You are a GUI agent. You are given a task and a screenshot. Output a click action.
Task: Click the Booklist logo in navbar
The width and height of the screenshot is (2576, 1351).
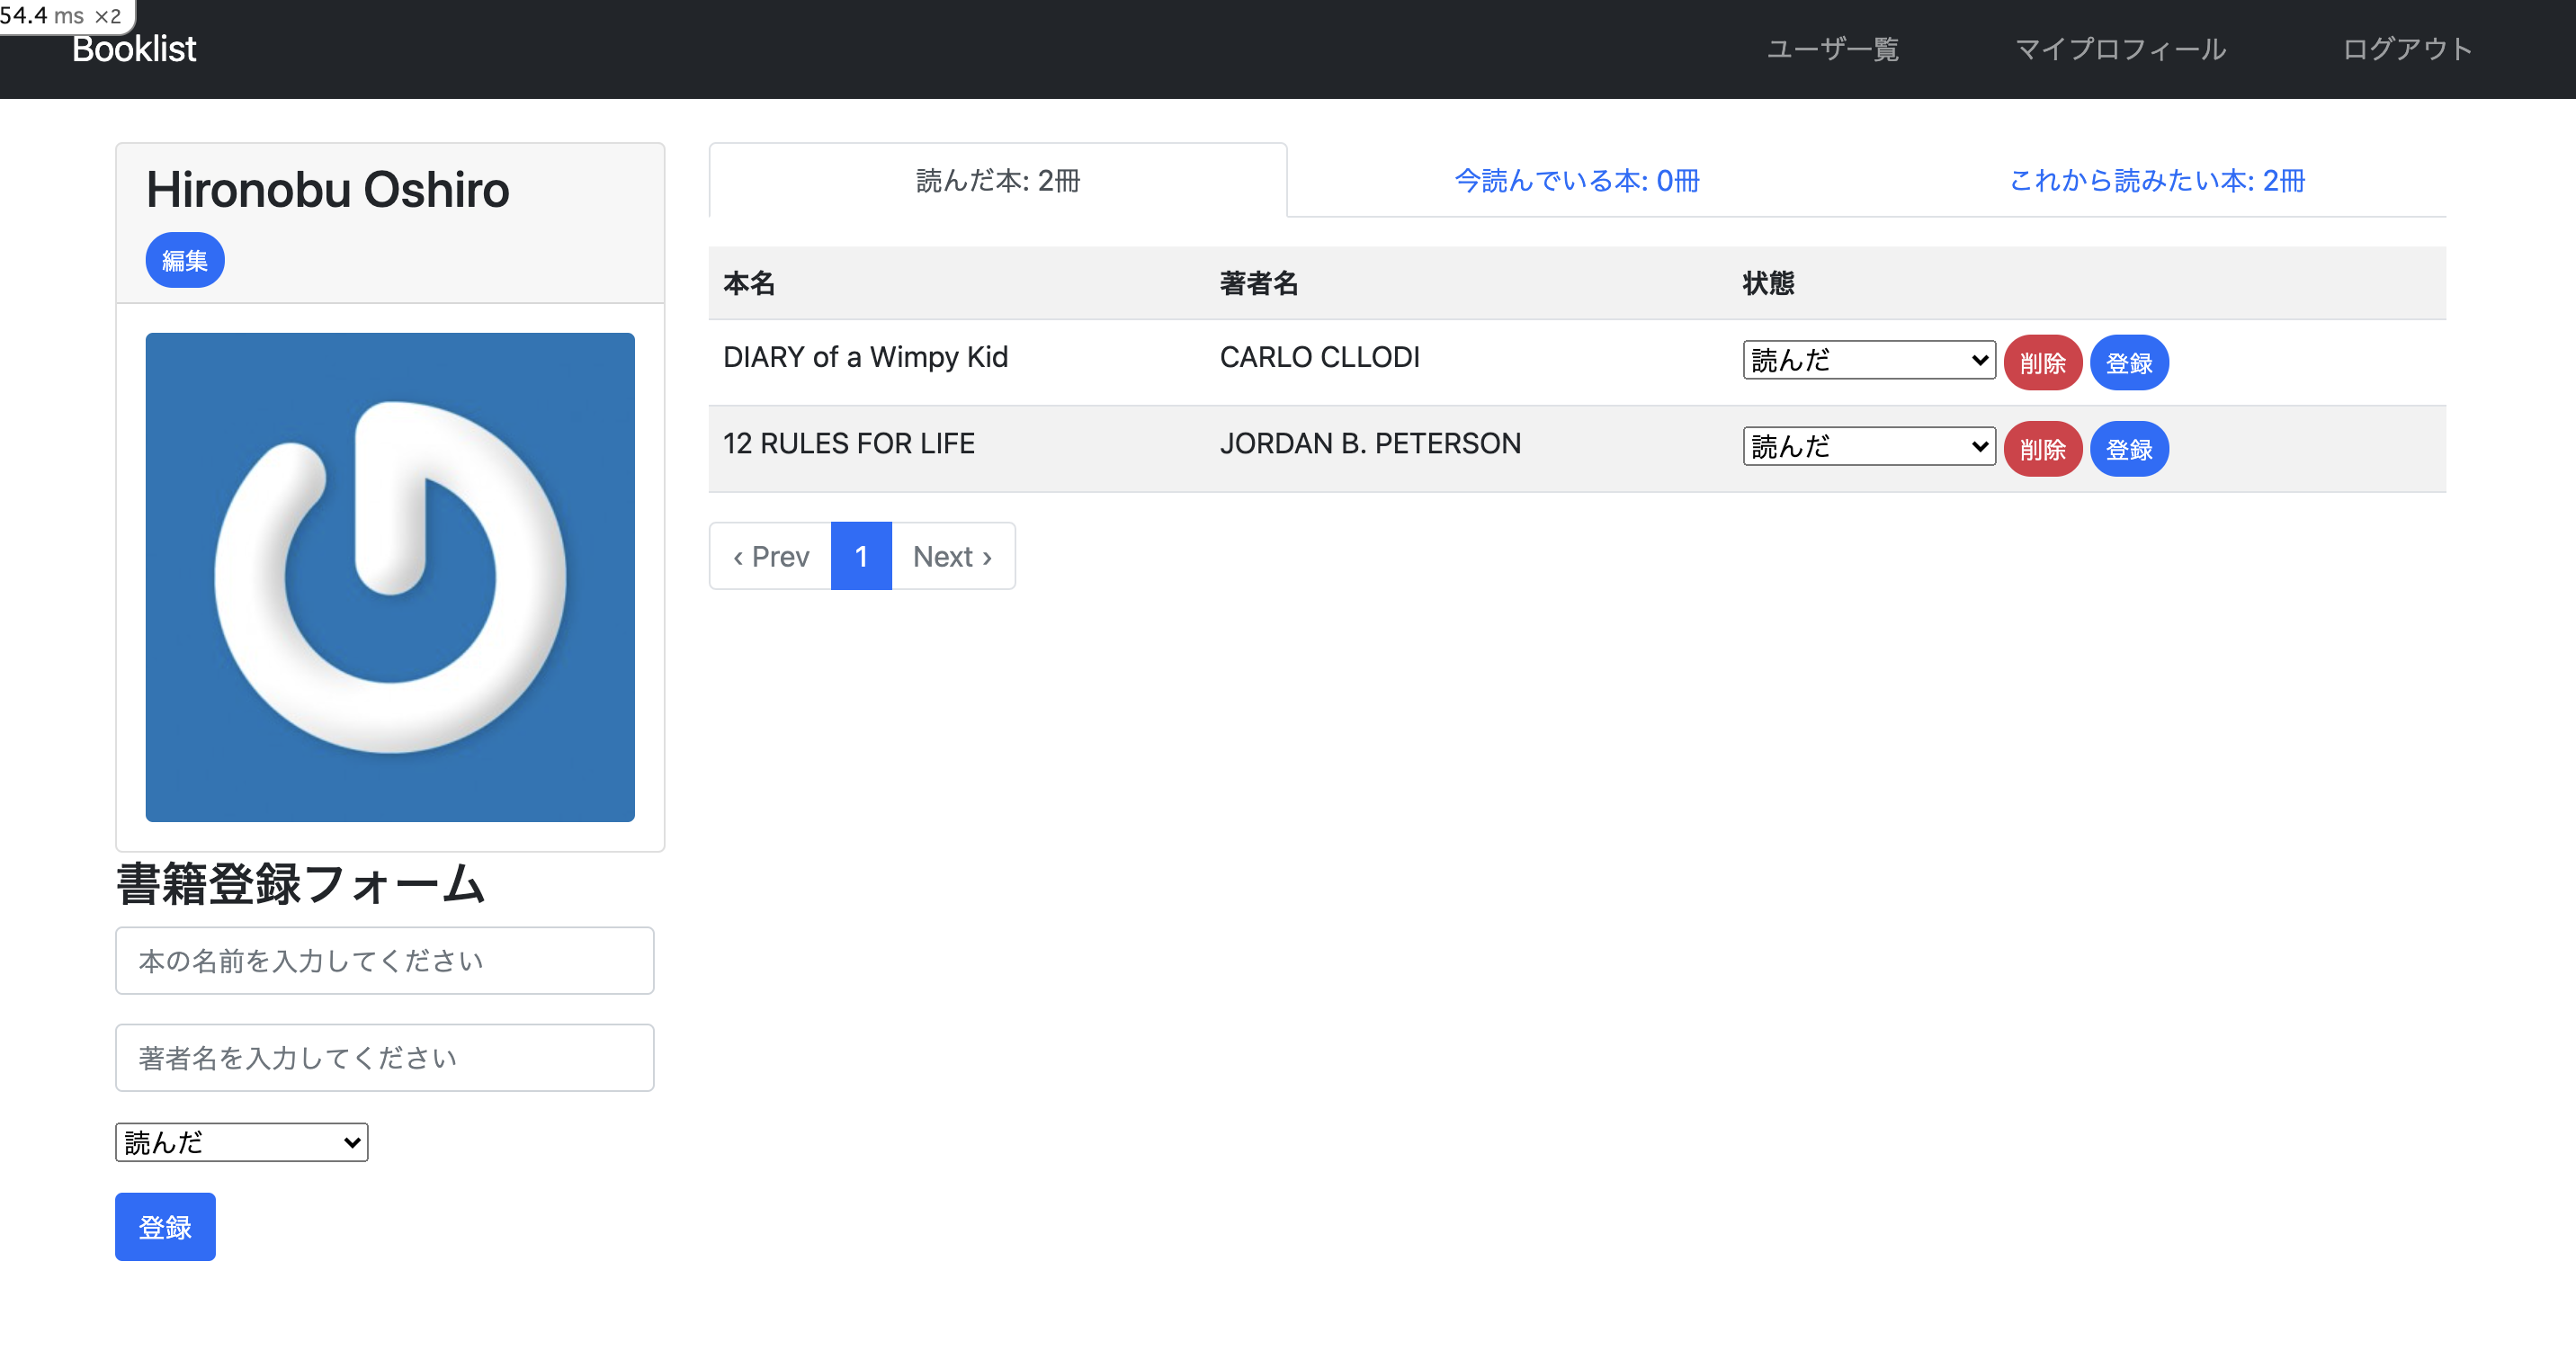pos(134,48)
